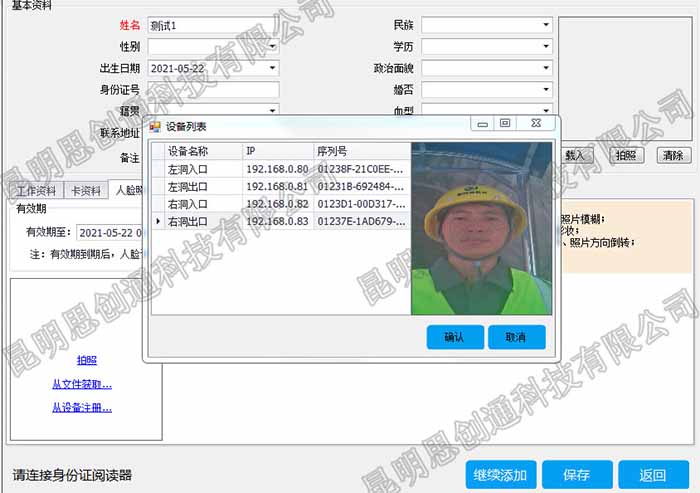Click the 从文件获取... link

click(82, 383)
